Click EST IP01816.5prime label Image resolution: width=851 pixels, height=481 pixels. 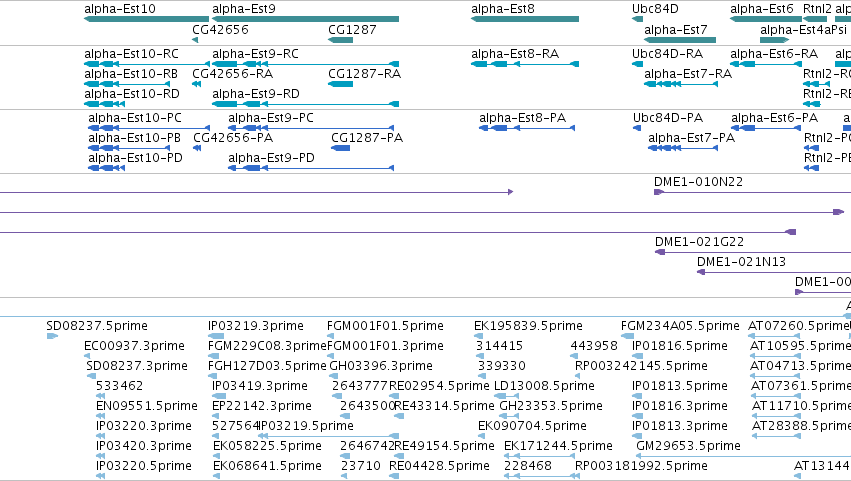point(679,346)
